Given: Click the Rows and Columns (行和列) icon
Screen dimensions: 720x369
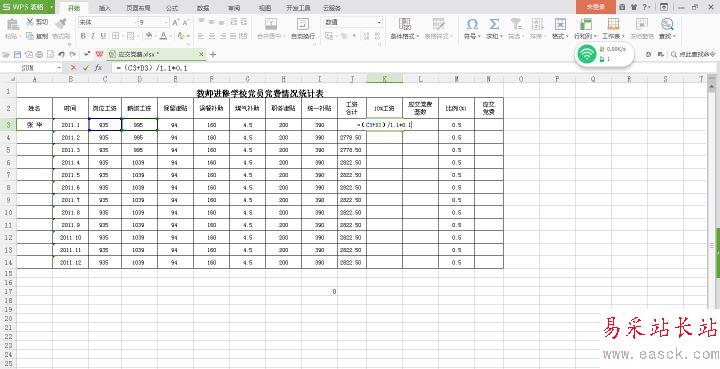Looking at the screenshot, I should (586, 24).
